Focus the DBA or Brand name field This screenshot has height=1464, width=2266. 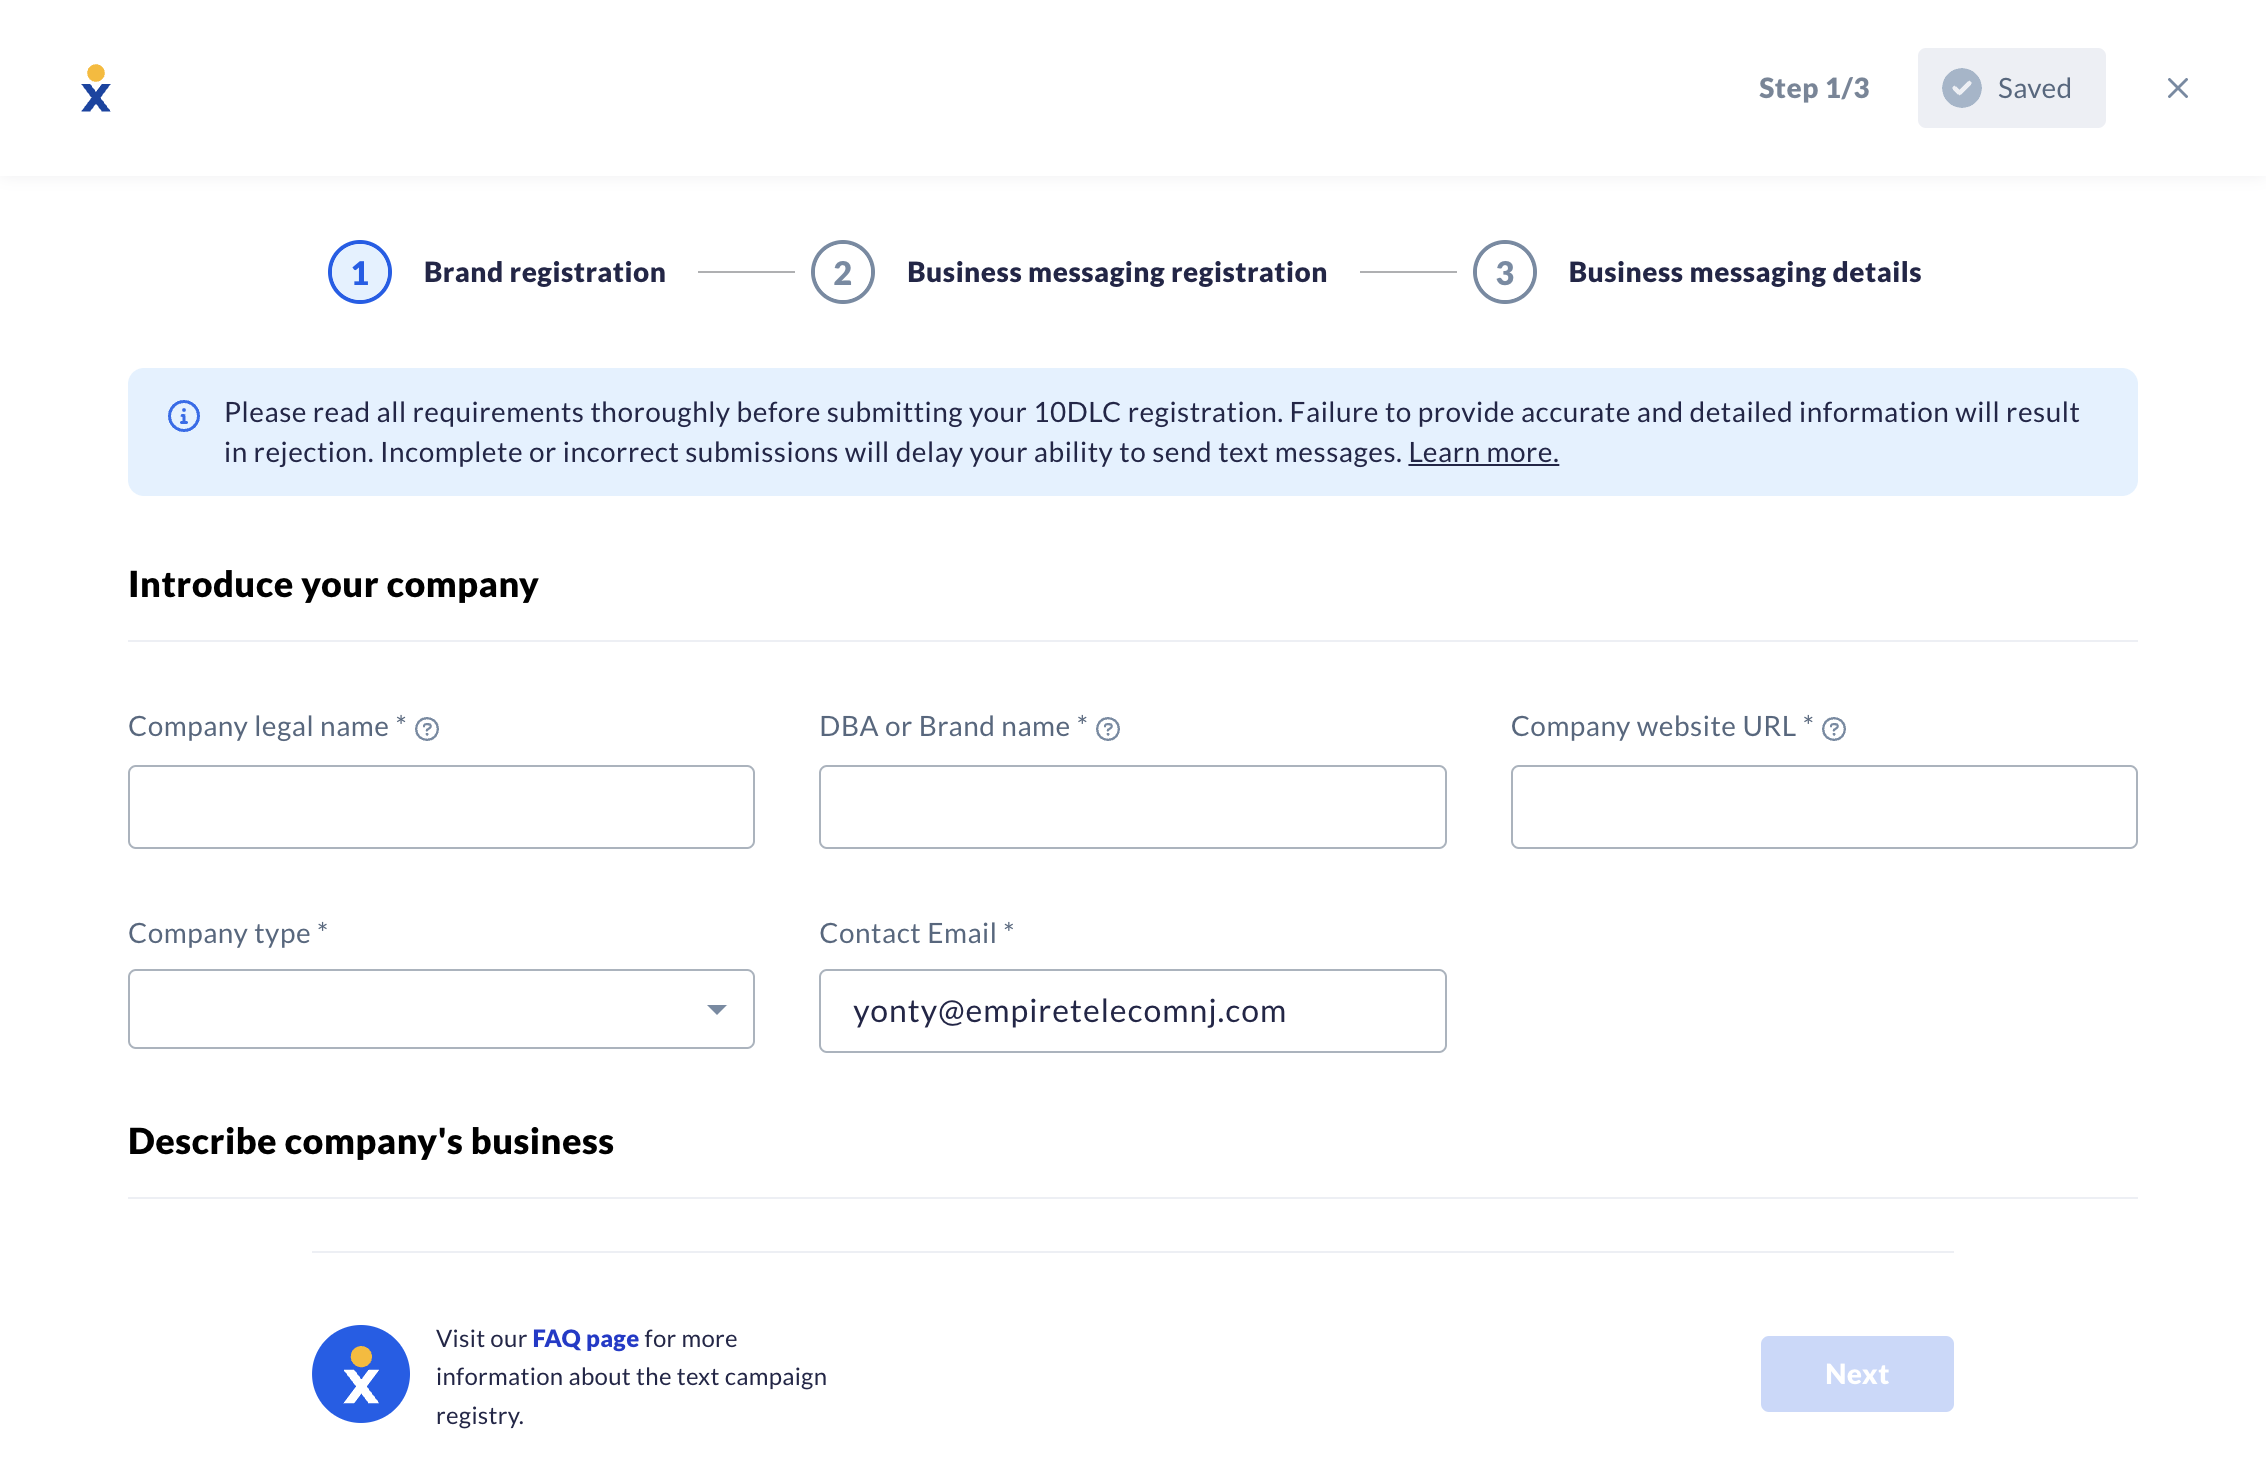click(1133, 807)
